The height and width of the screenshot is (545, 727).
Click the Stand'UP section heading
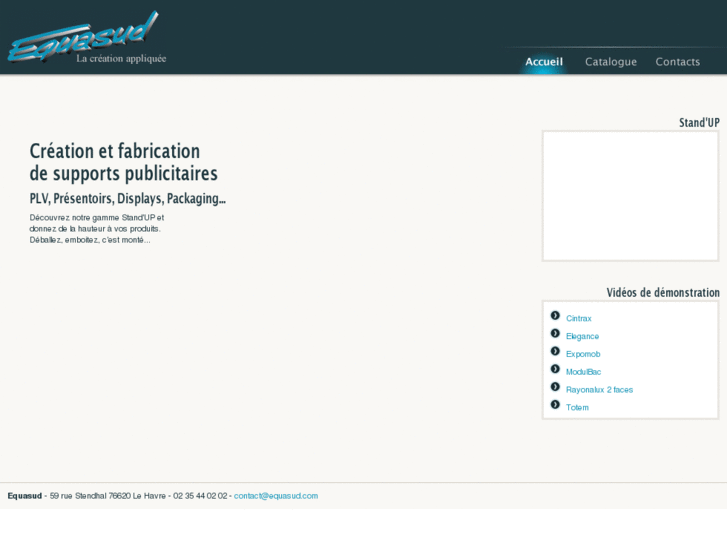pyautogui.click(x=699, y=122)
